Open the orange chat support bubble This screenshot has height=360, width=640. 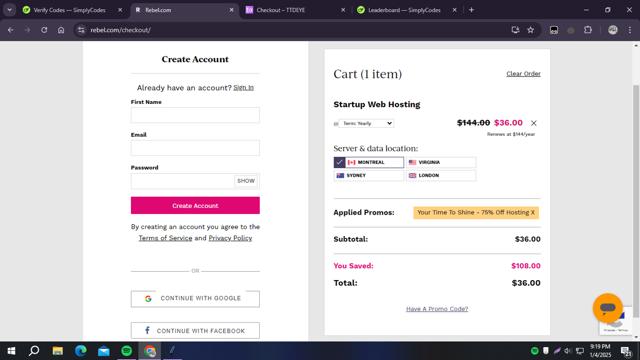[x=608, y=308]
